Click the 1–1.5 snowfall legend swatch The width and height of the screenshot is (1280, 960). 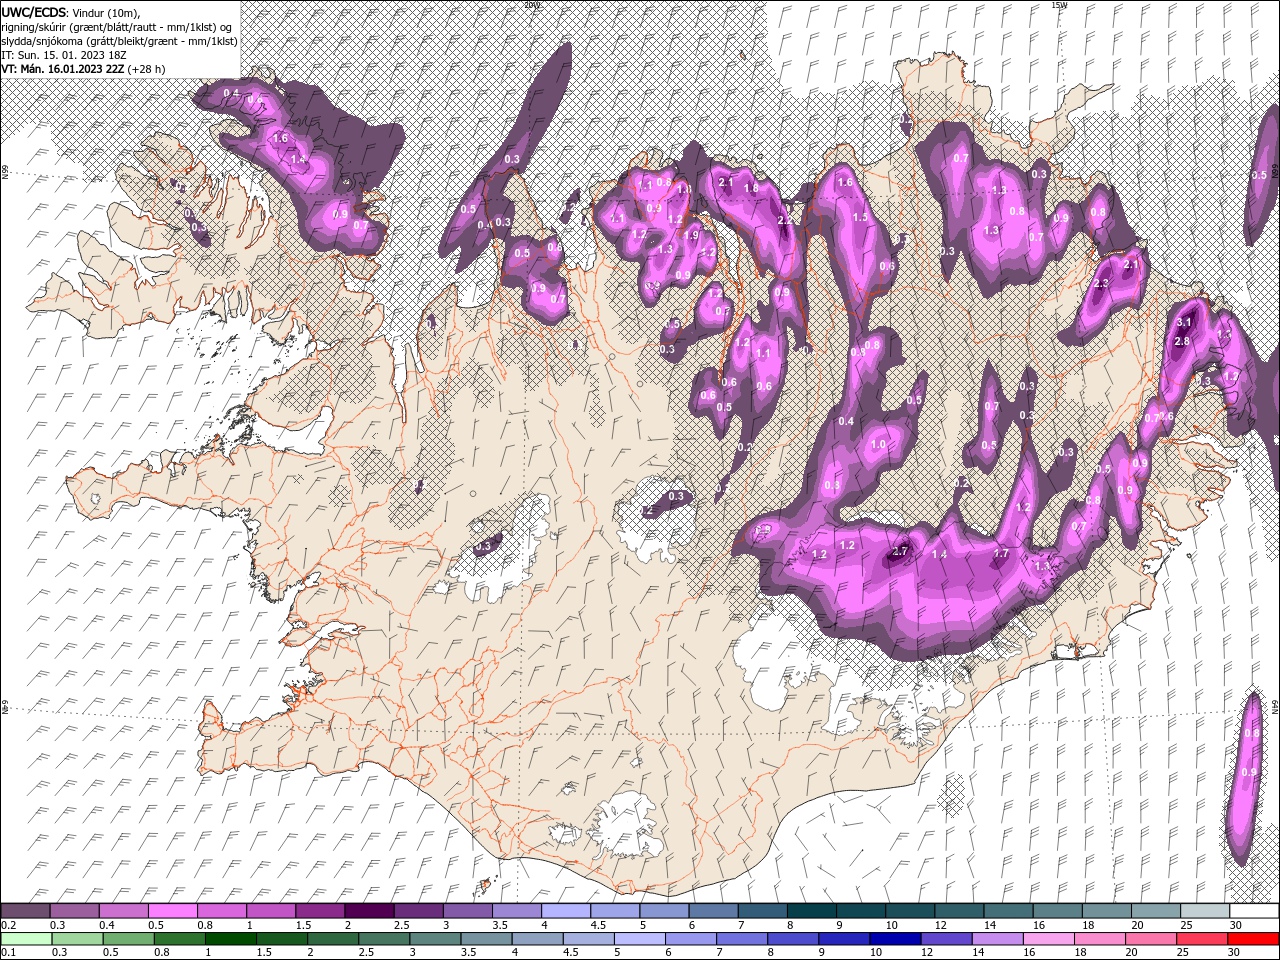(270, 911)
